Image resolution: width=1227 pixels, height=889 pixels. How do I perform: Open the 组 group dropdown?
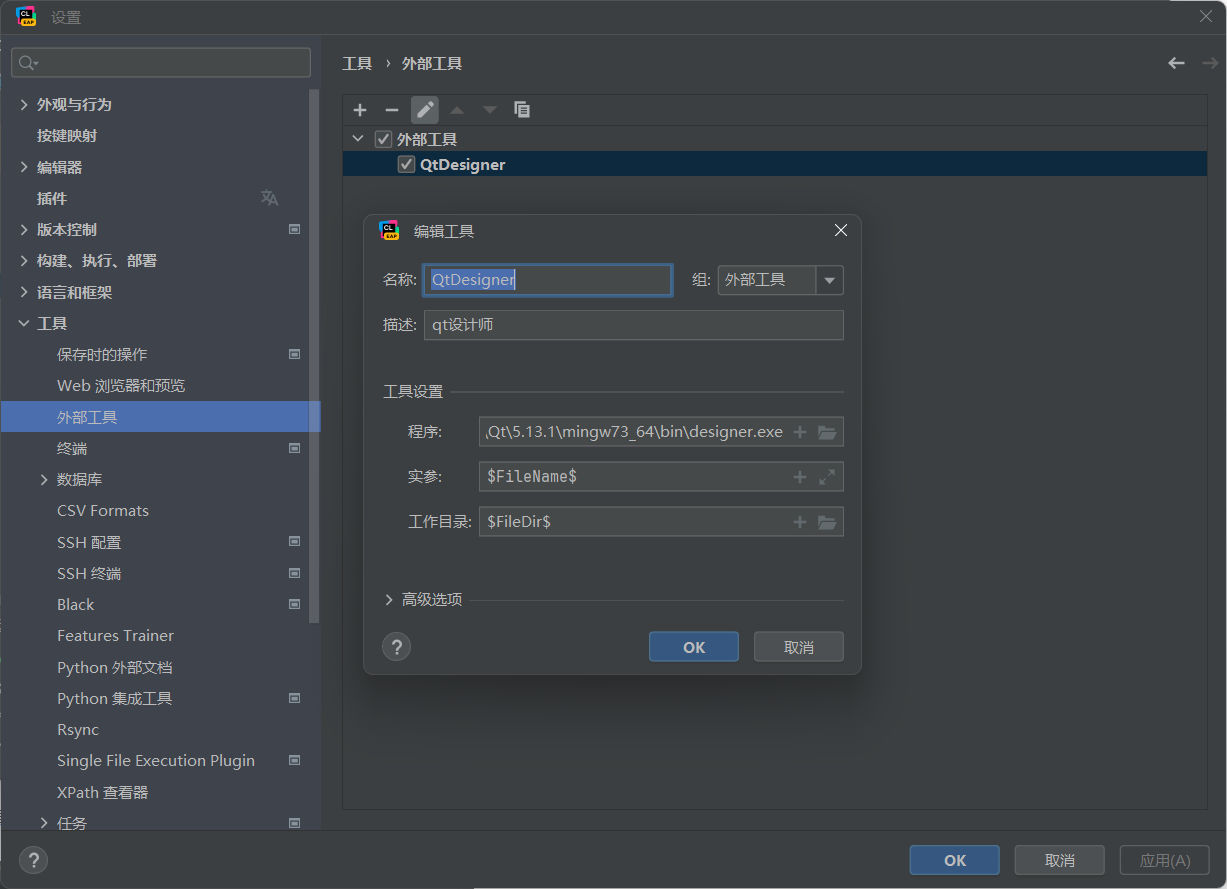click(830, 280)
